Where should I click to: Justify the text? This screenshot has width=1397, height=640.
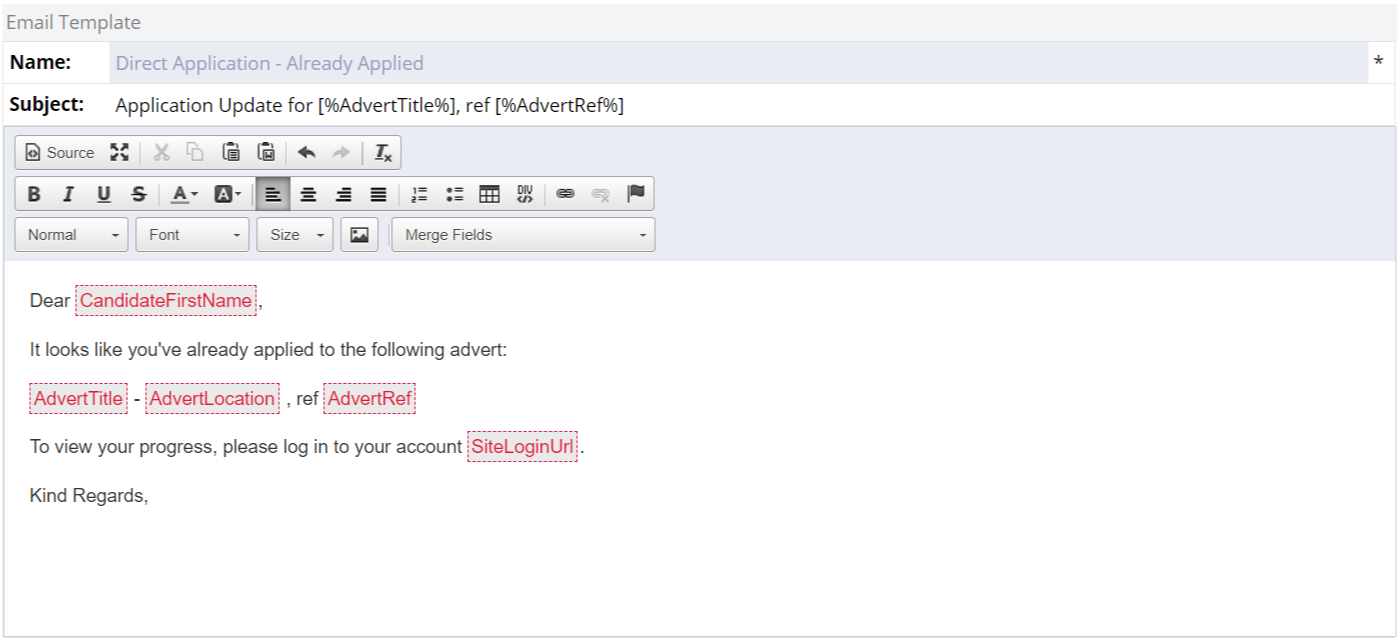click(378, 194)
